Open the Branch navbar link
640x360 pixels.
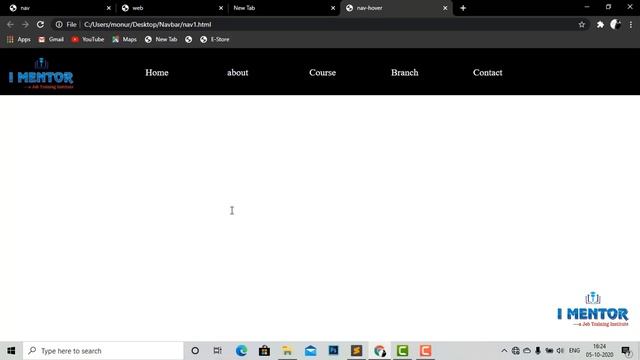[404, 73]
